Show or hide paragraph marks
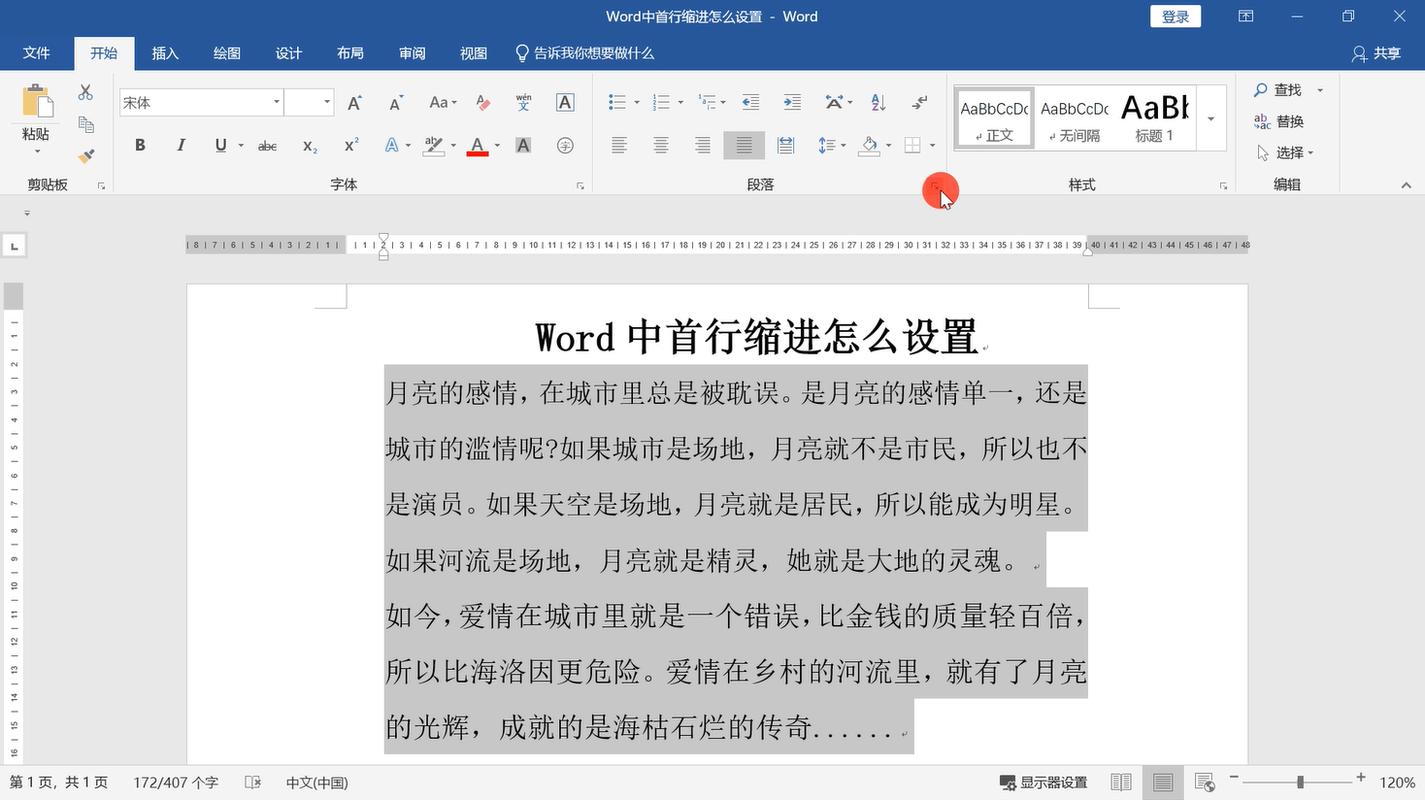The image size is (1425, 800). 920,102
